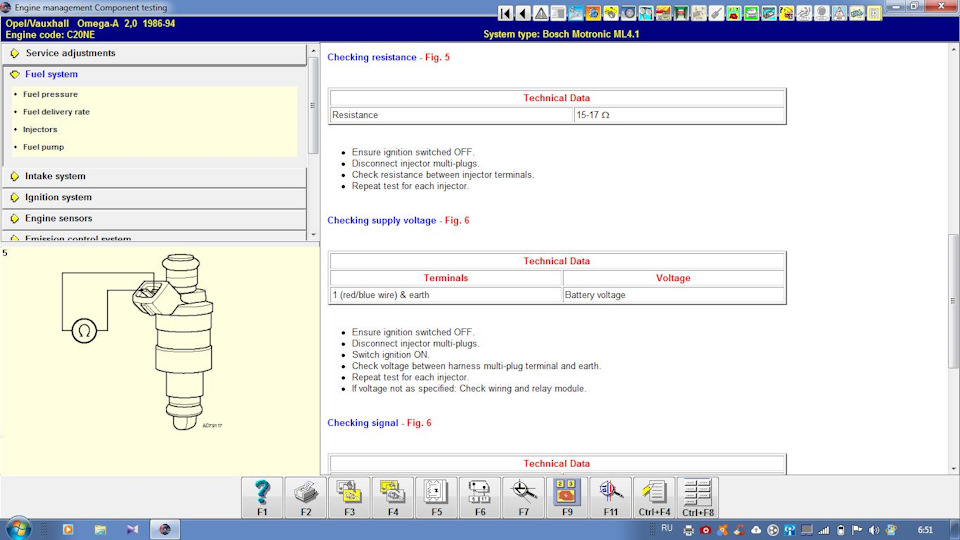The height and width of the screenshot is (540, 960).
Task: Click the Ctrl+F4 notes document button
Action: coord(654,498)
